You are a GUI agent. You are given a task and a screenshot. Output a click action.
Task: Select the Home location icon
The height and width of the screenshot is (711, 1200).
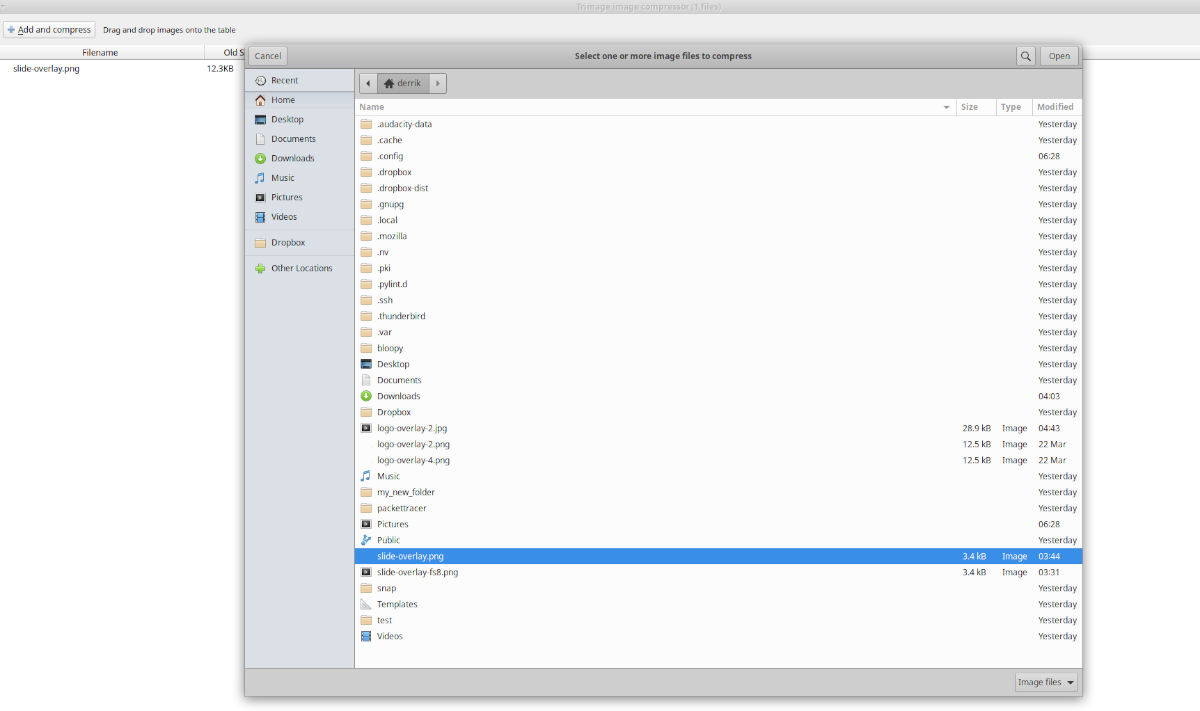(x=262, y=99)
